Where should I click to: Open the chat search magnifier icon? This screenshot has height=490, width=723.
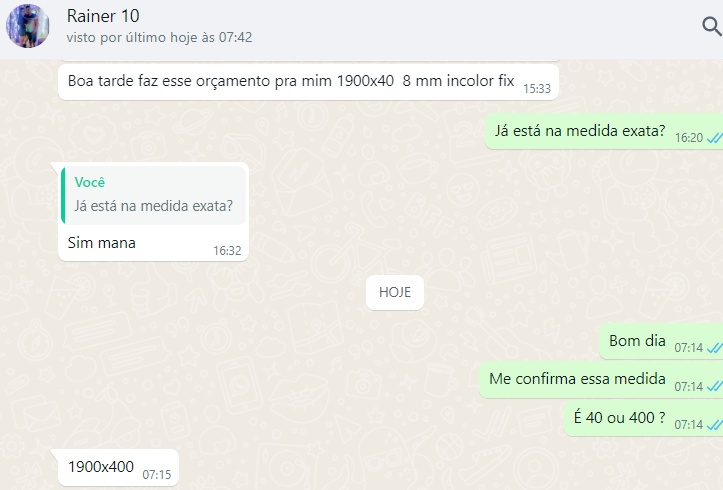tap(712, 26)
